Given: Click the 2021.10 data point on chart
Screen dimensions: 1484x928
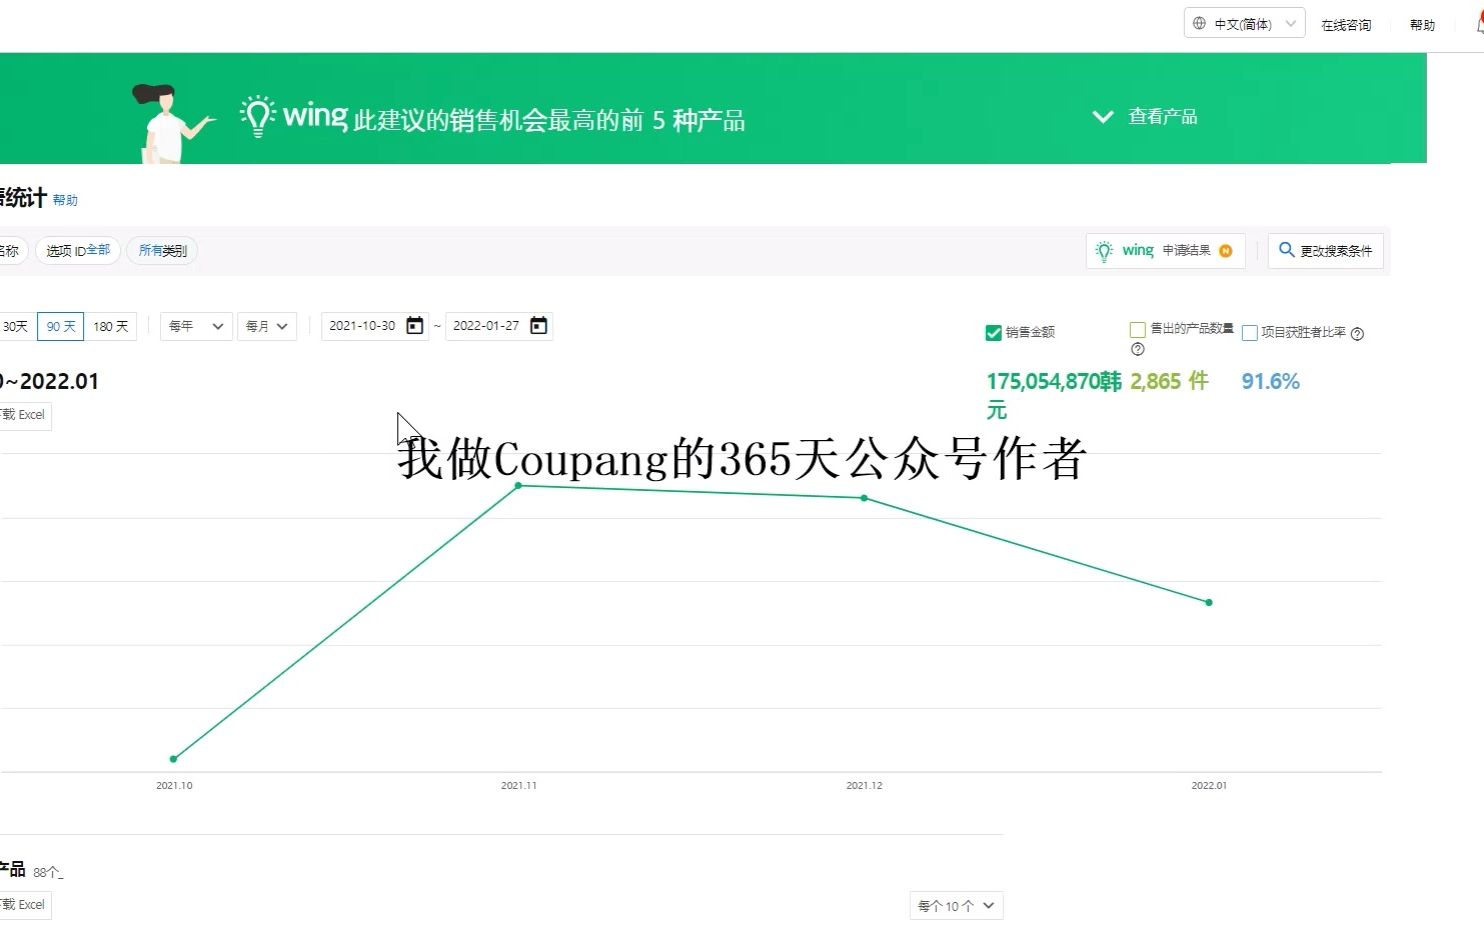Looking at the screenshot, I should click(x=174, y=759).
